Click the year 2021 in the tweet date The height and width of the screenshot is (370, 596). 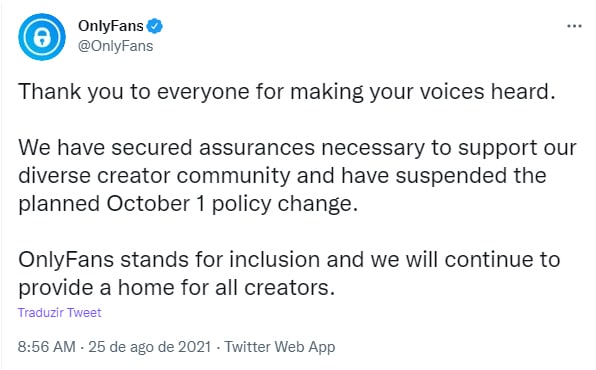195,347
